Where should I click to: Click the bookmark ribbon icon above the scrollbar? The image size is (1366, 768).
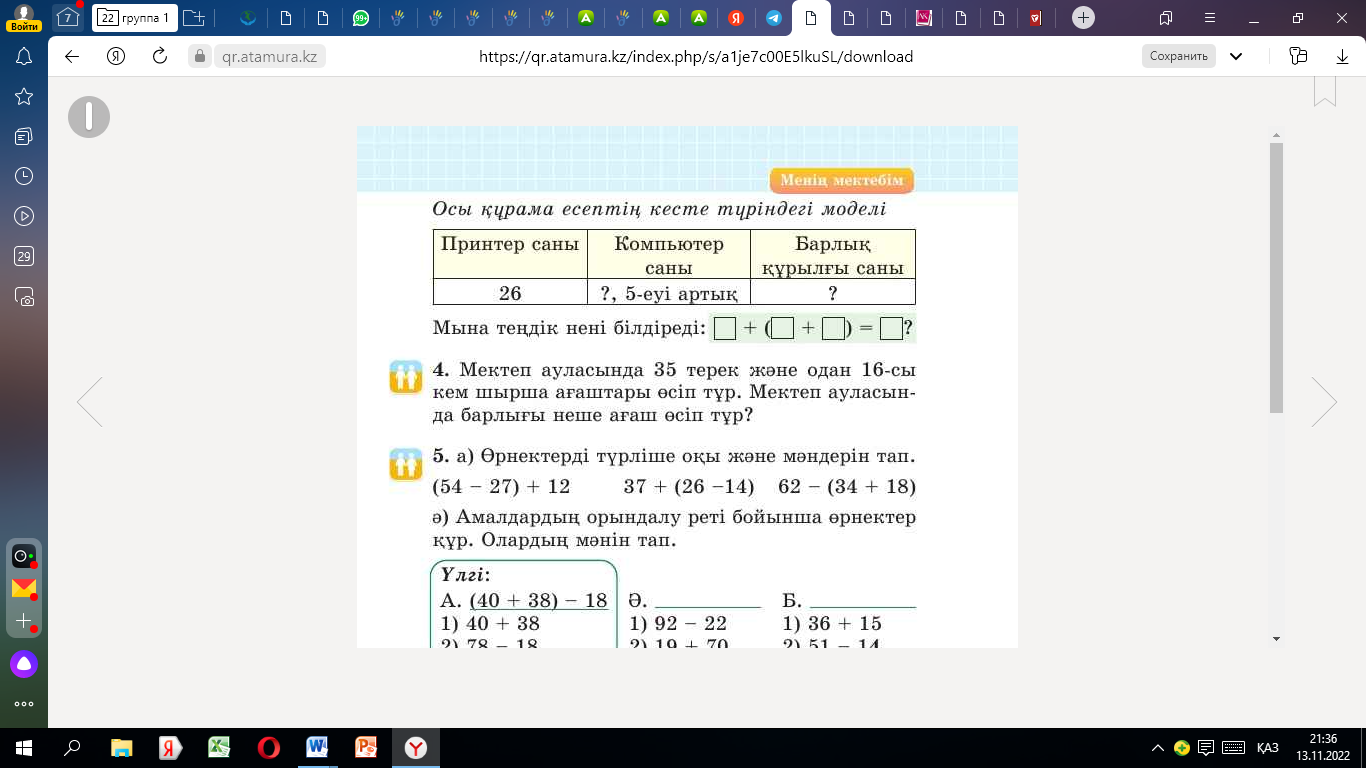(x=1325, y=91)
